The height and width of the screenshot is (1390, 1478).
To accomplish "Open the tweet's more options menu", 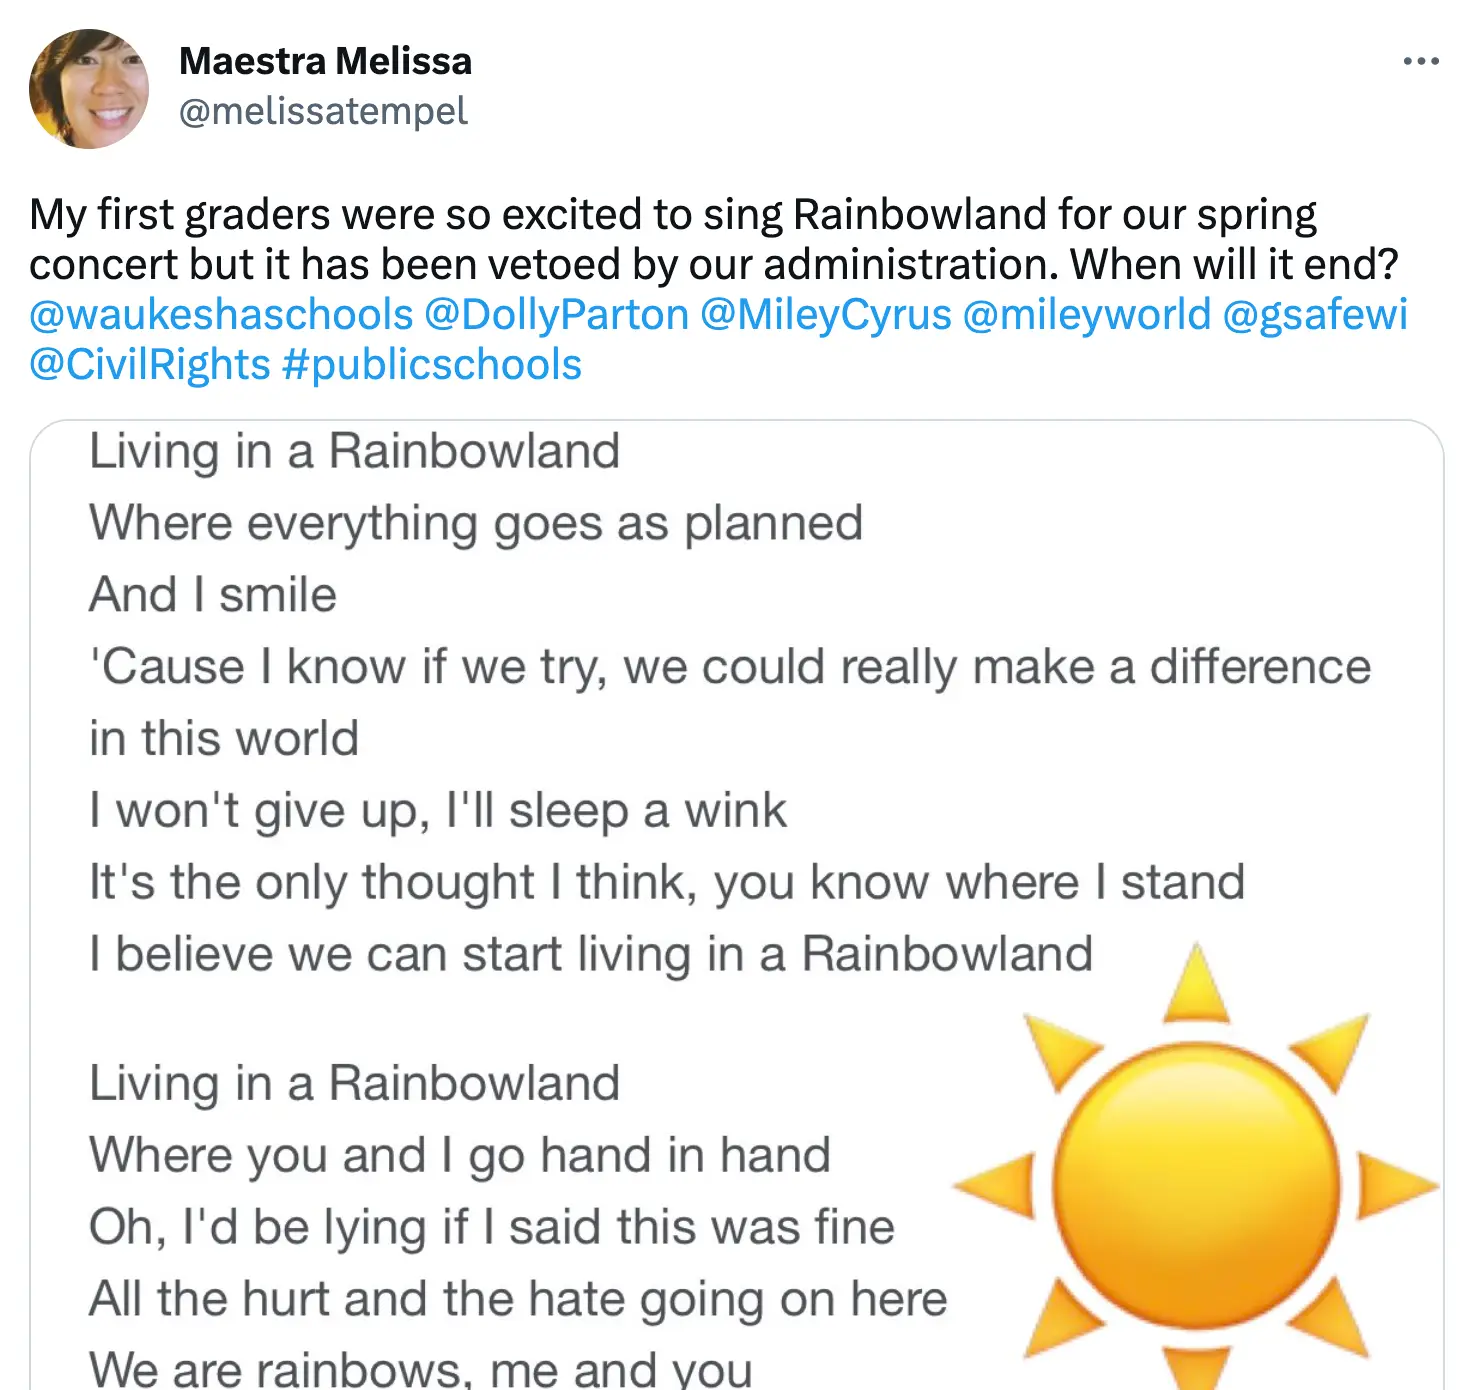I will [x=1420, y=62].
